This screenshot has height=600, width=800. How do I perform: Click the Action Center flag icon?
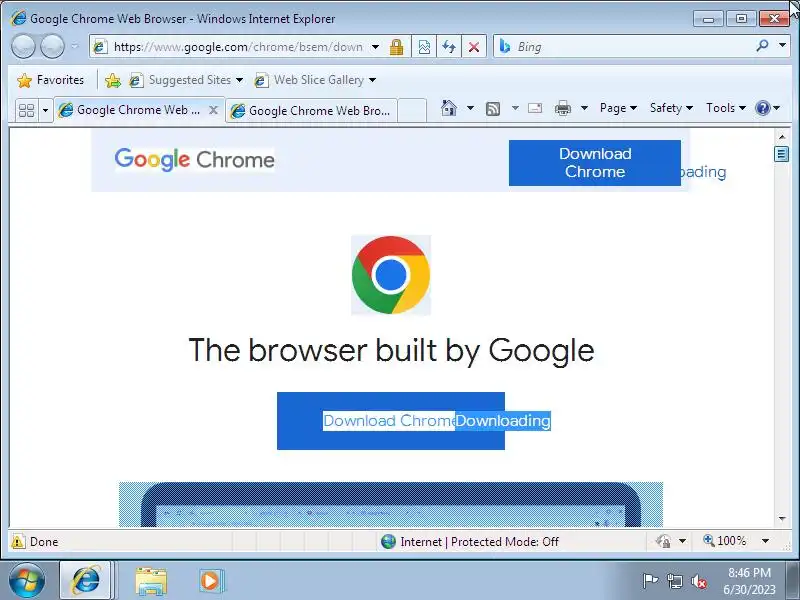tap(650, 581)
